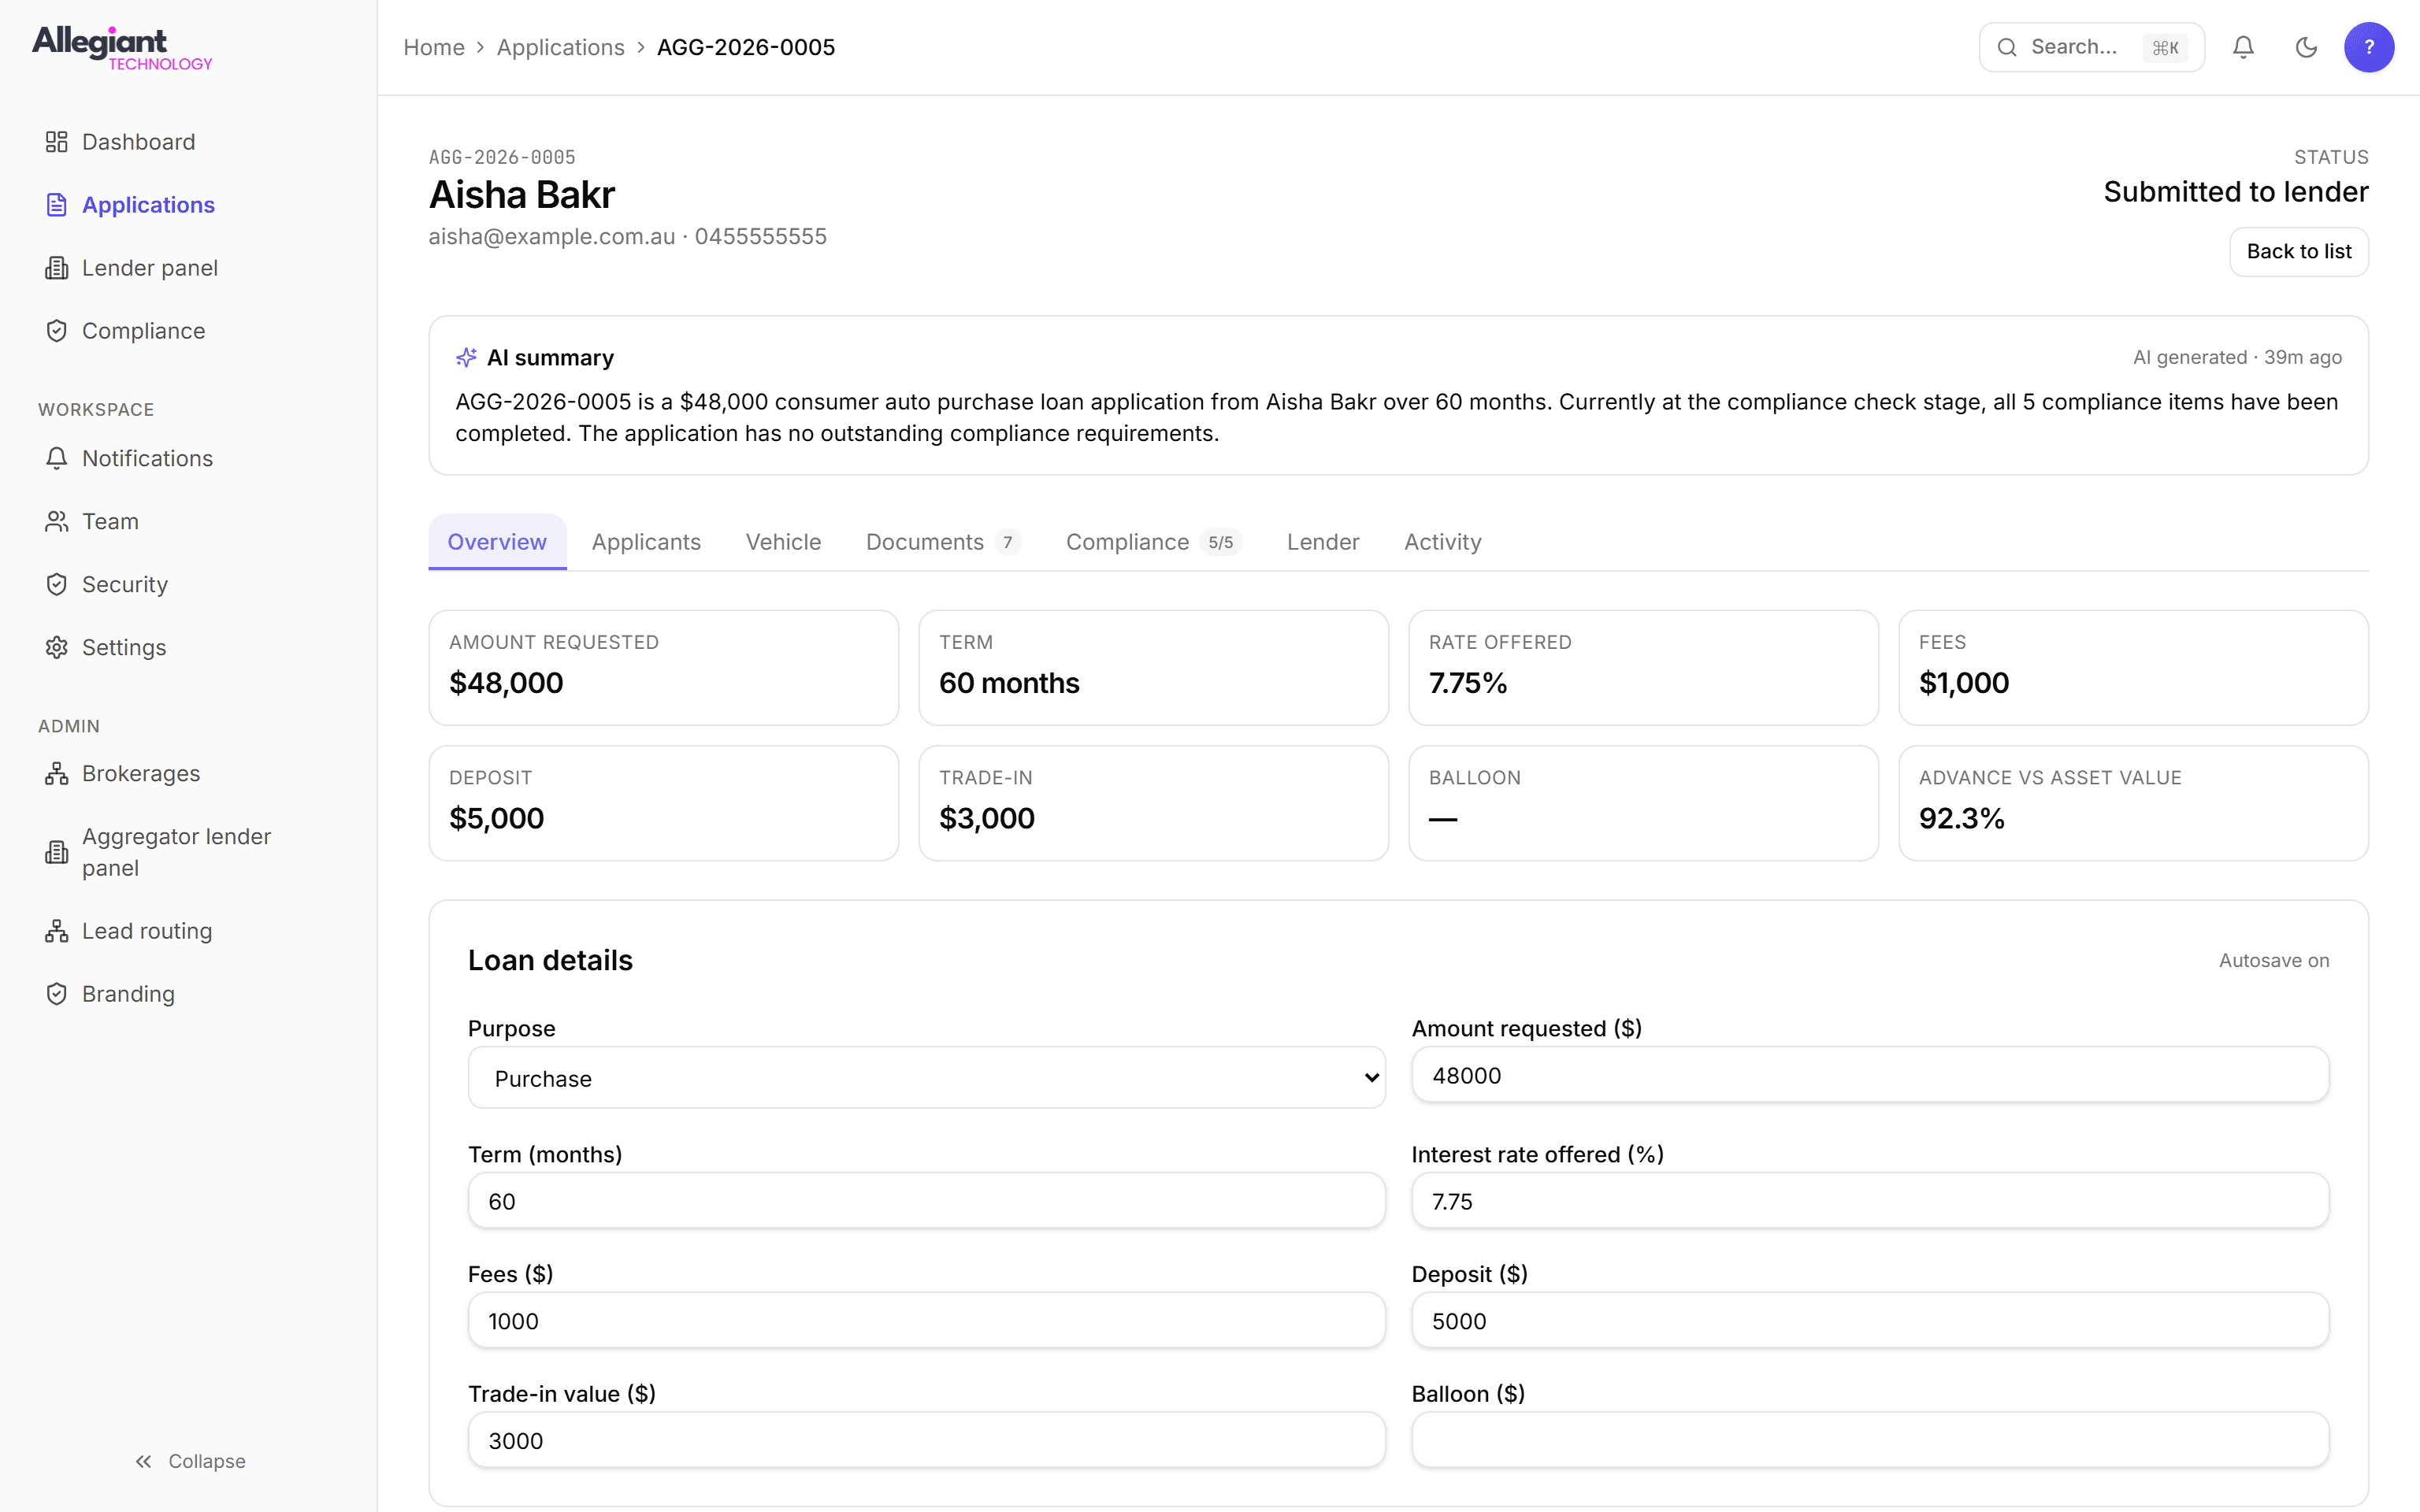Go to Home breadcrumb link
This screenshot has width=2420, height=1512.
pyautogui.click(x=434, y=47)
